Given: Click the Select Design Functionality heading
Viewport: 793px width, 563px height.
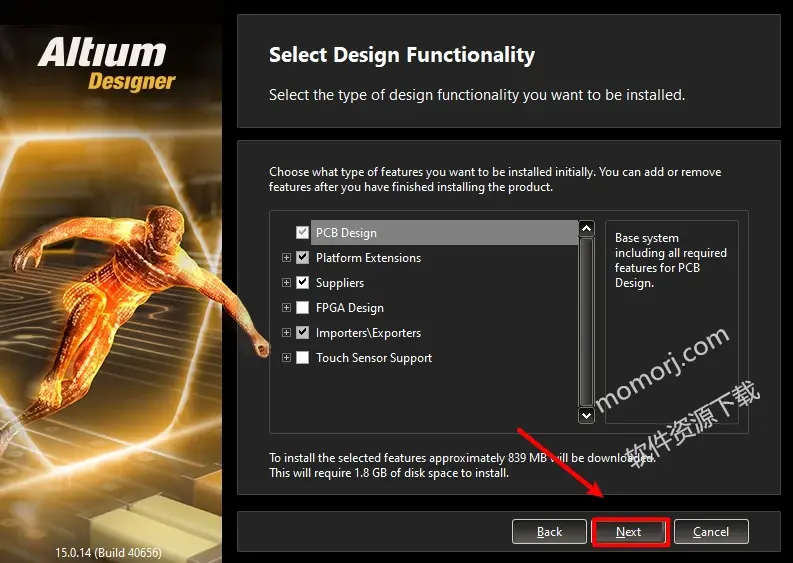Looking at the screenshot, I should (x=402, y=55).
